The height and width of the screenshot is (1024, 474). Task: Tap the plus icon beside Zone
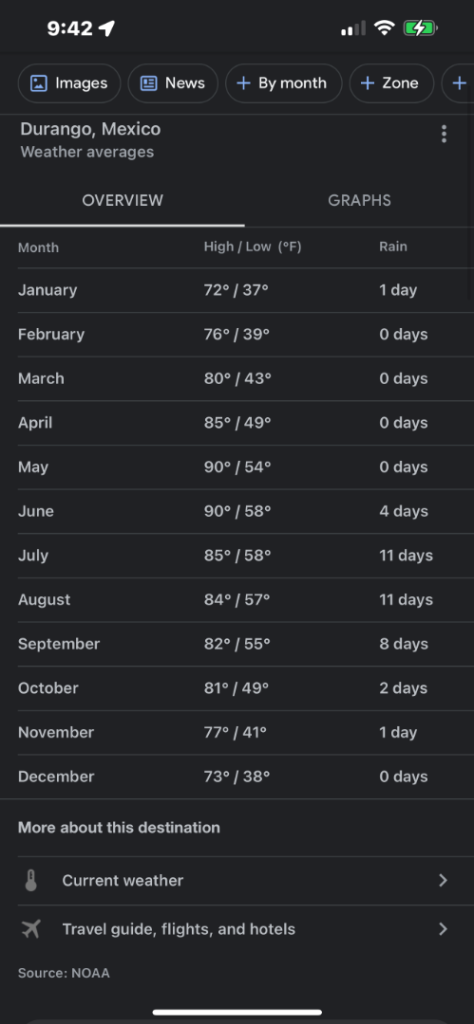[x=367, y=83]
